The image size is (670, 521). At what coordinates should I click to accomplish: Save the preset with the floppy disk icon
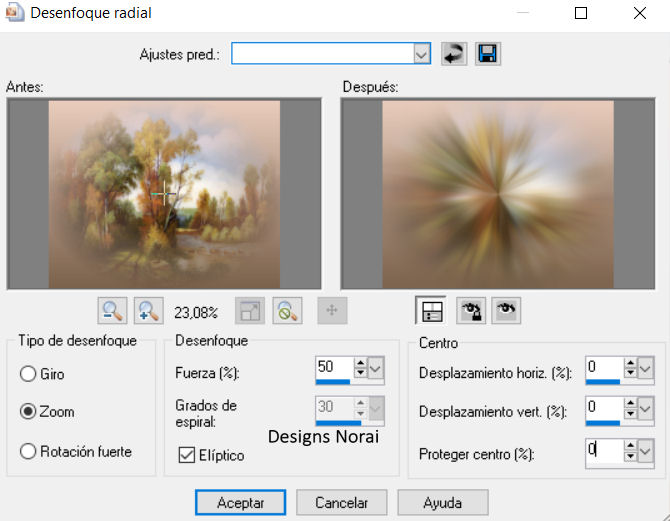click(x=488, y=54)
